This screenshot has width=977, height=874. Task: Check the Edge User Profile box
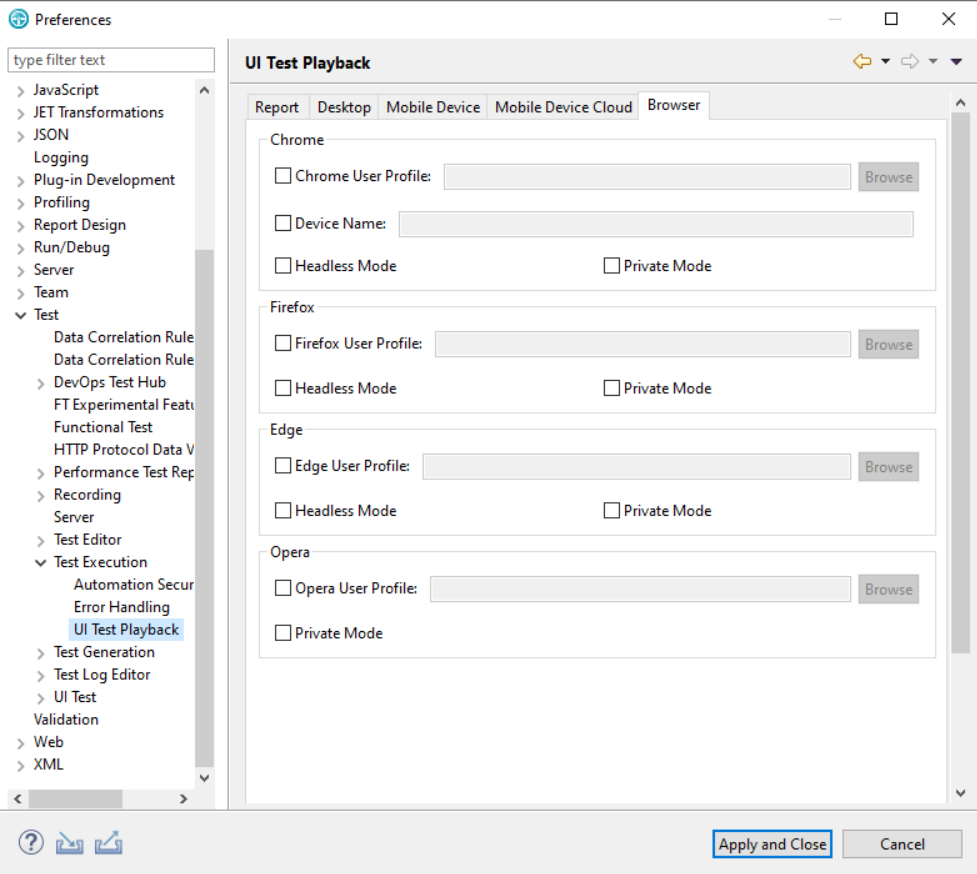283,466
